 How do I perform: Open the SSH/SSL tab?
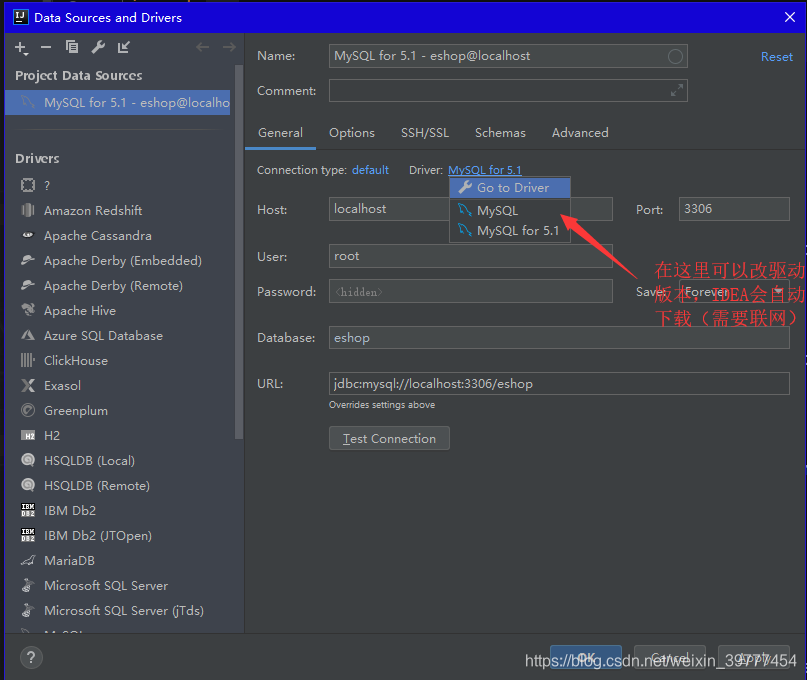click(425, 133)
